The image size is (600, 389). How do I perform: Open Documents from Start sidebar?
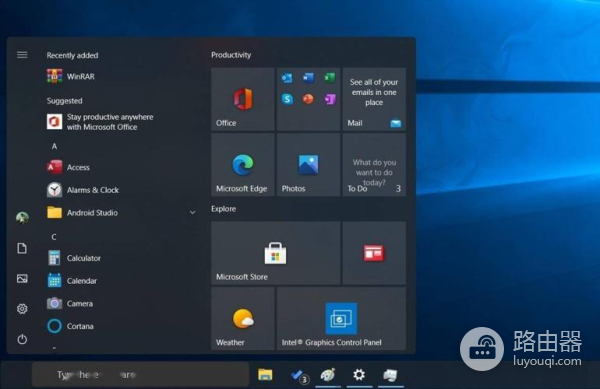coord(22,248)
